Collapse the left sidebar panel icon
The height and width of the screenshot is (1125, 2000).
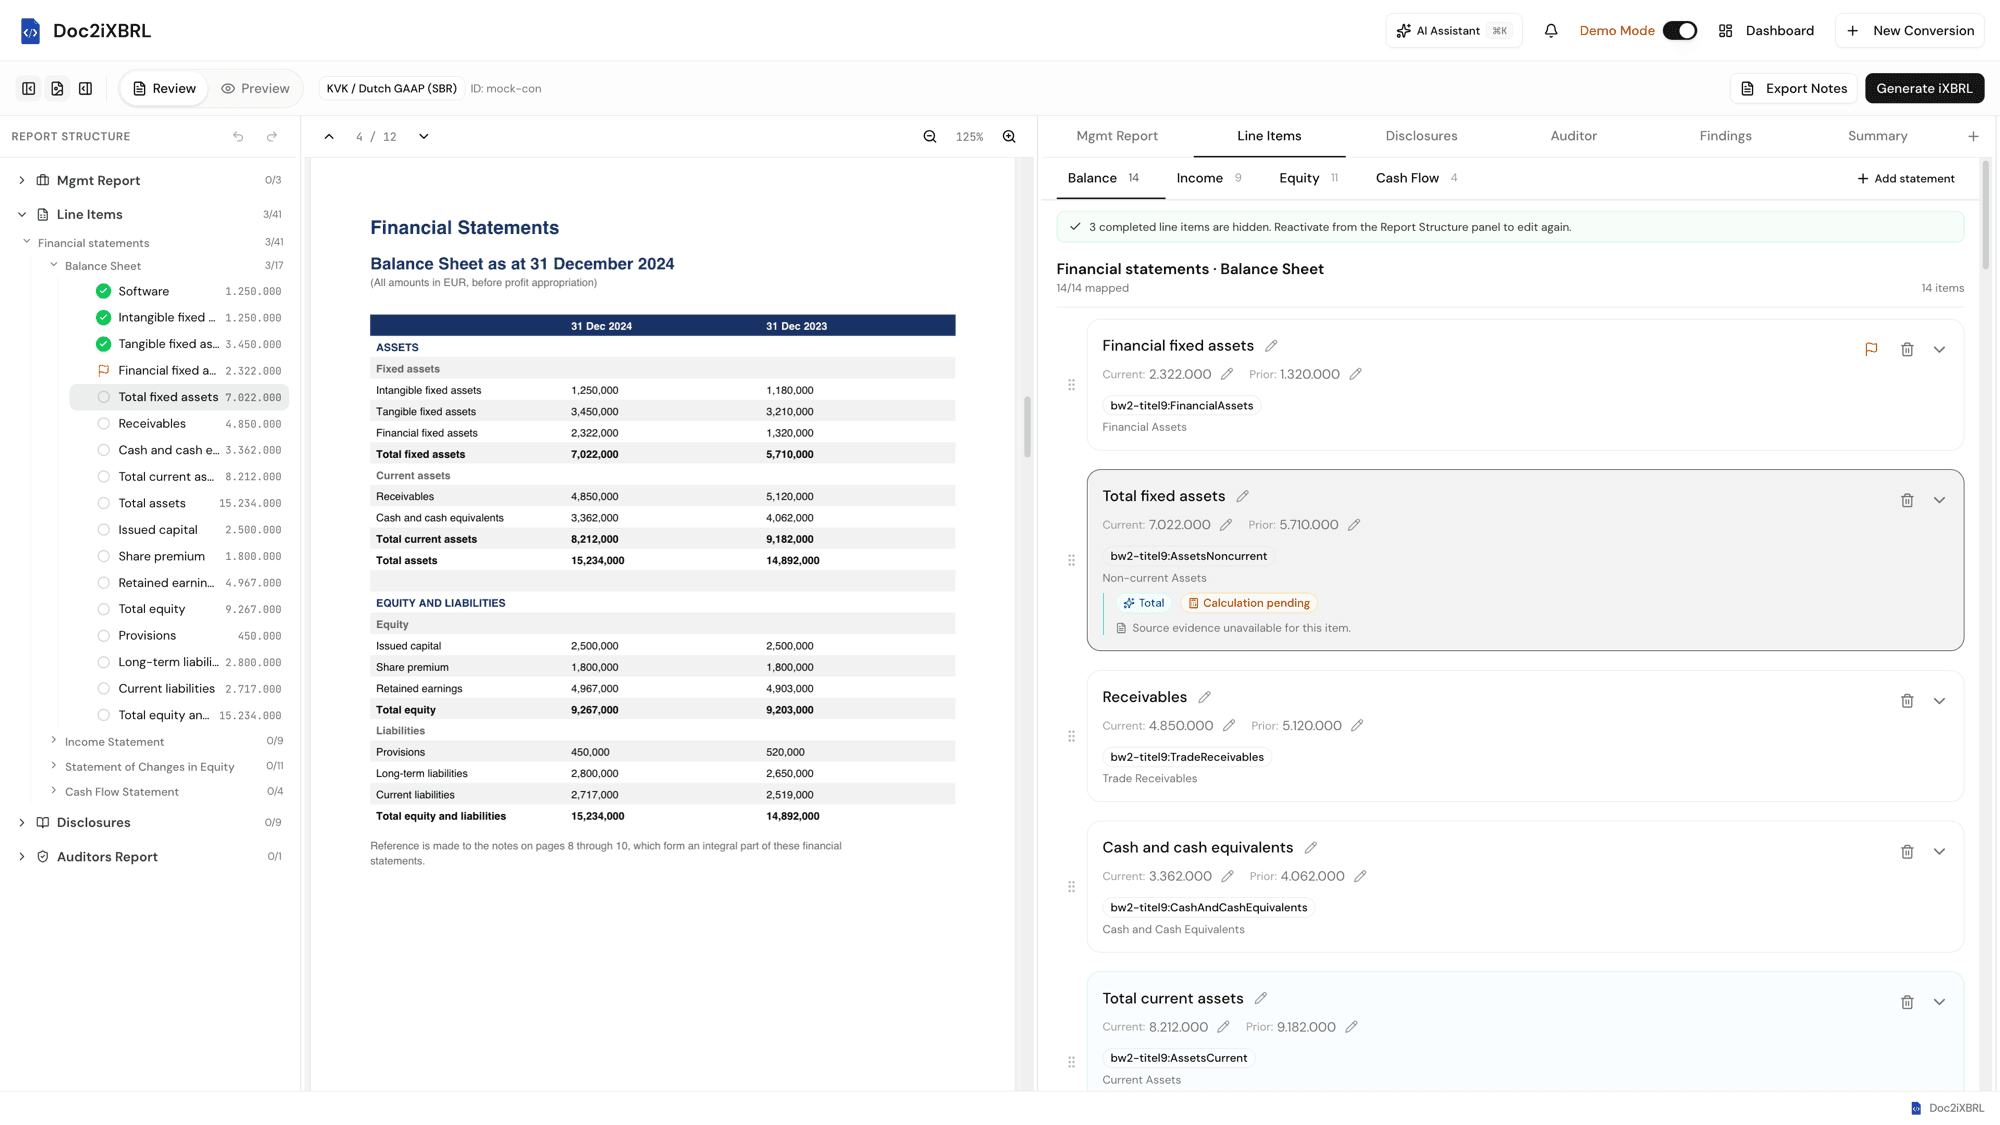pos(29,89)
